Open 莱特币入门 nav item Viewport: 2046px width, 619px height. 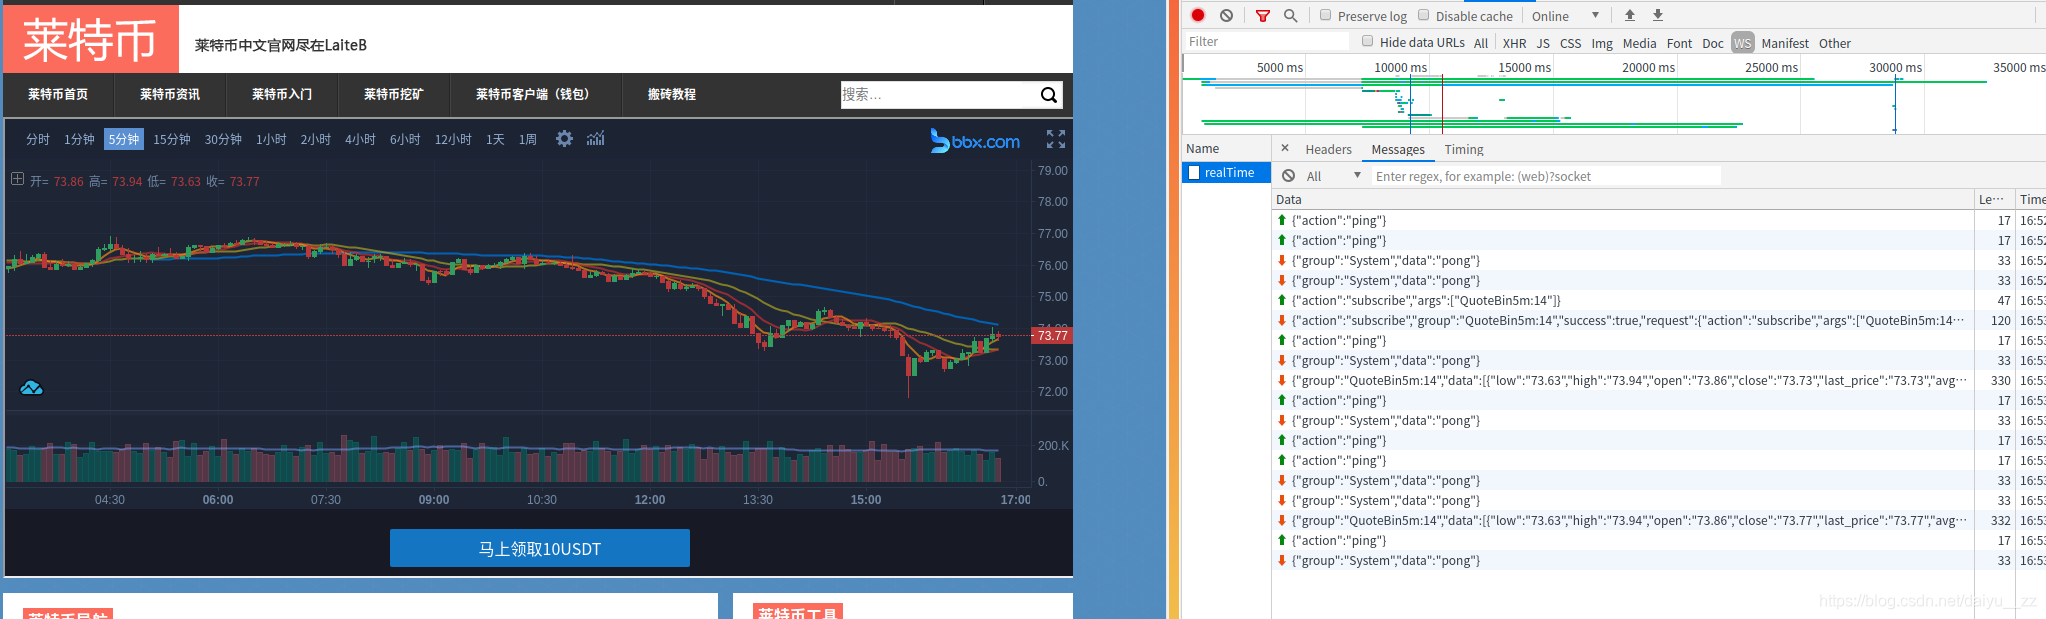coord(282,94)
